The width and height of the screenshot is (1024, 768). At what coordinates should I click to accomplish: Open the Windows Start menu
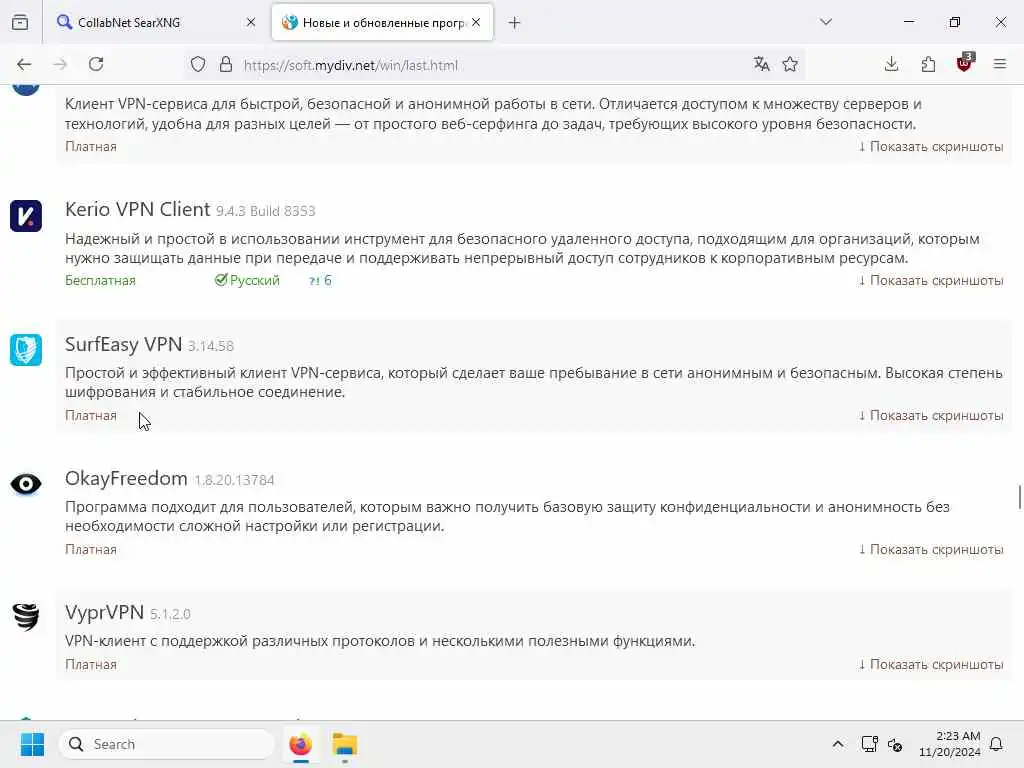click(32, 744)
